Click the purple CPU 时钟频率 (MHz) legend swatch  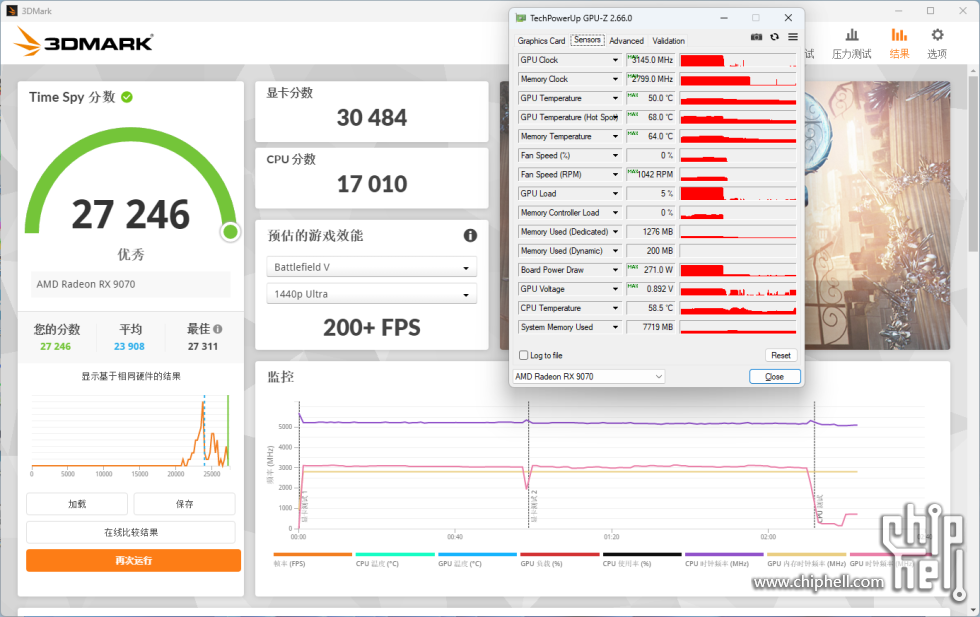tap(724, 554)
